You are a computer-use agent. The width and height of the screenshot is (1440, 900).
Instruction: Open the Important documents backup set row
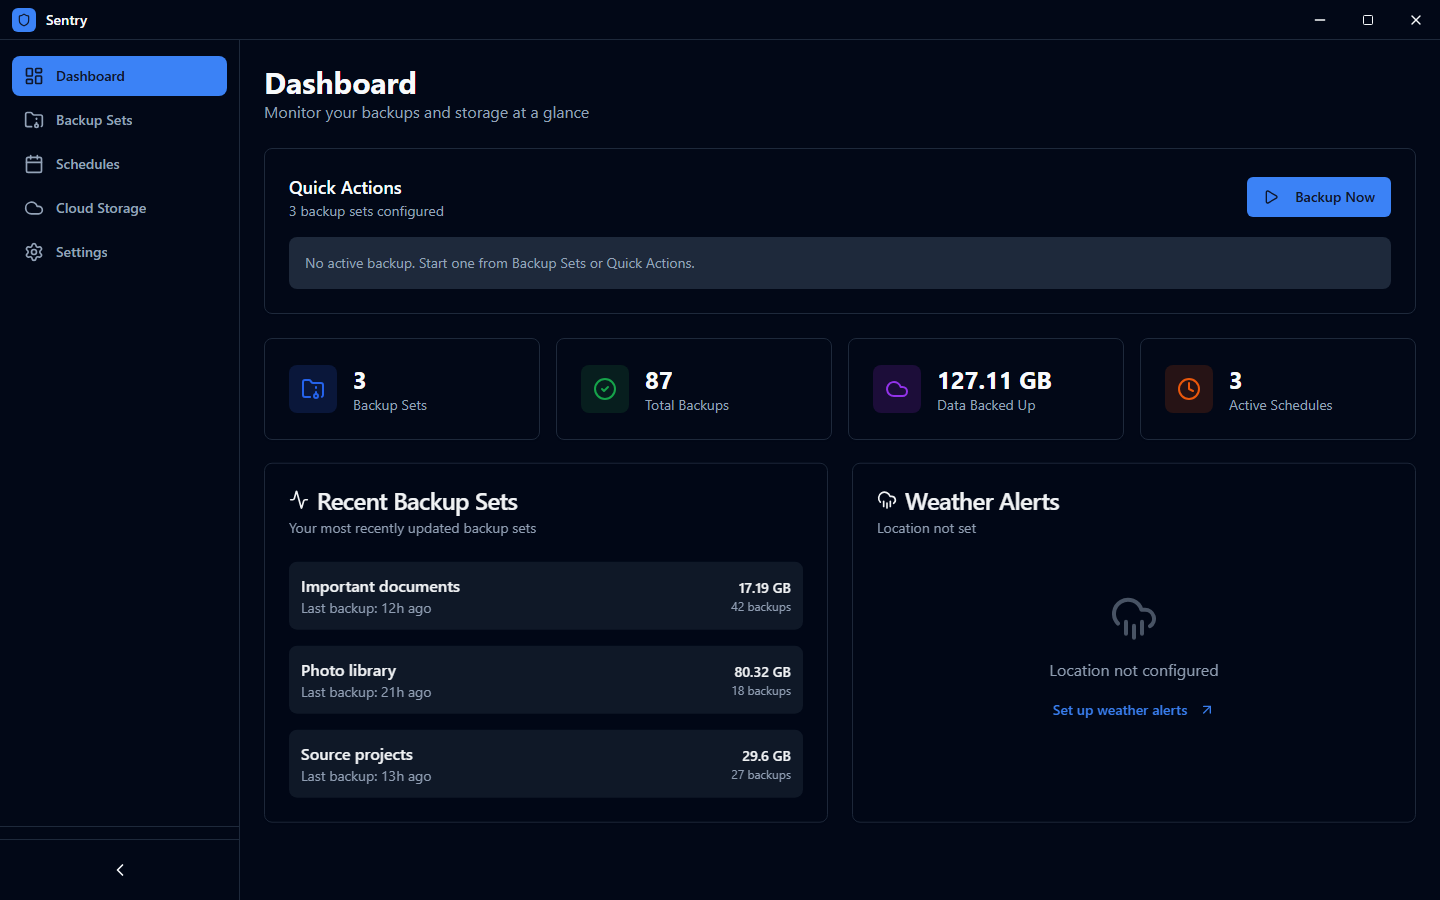click(546, 596)
